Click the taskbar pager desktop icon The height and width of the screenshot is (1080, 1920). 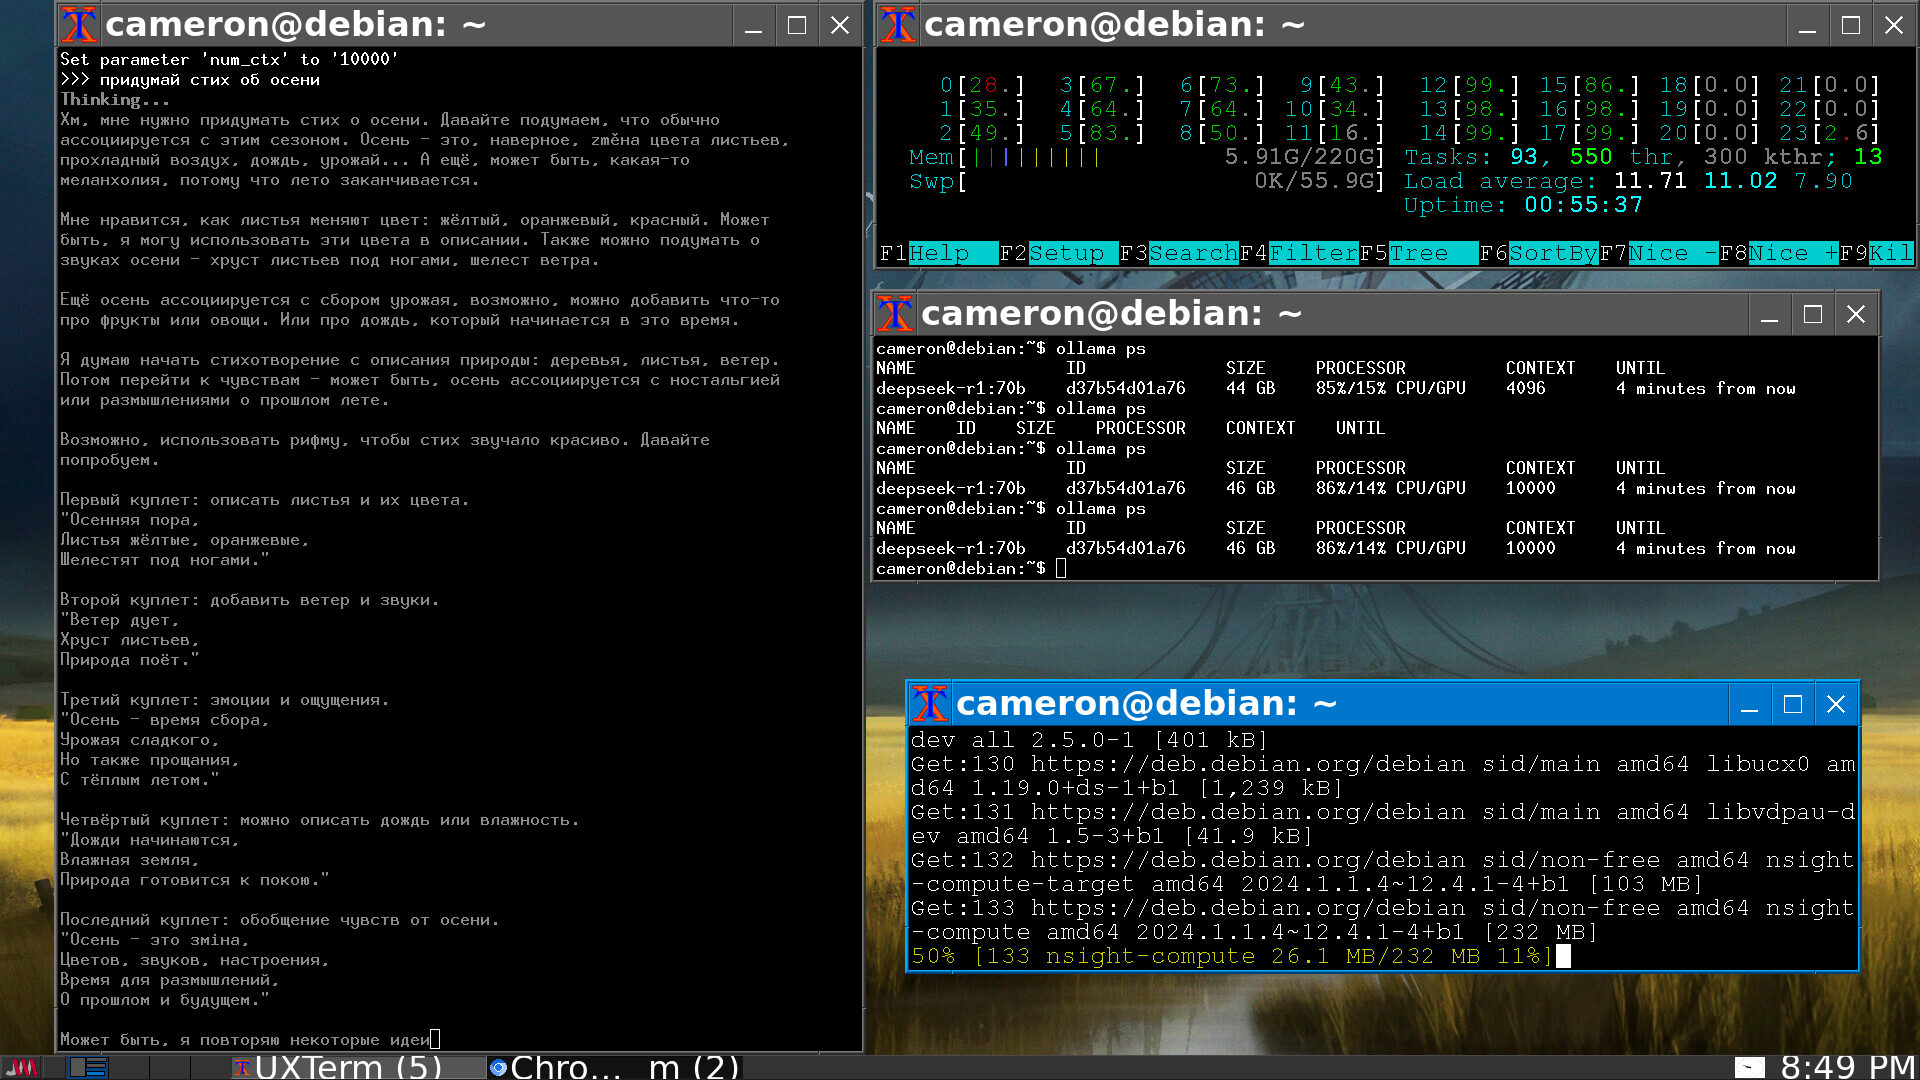(88, 1067)
